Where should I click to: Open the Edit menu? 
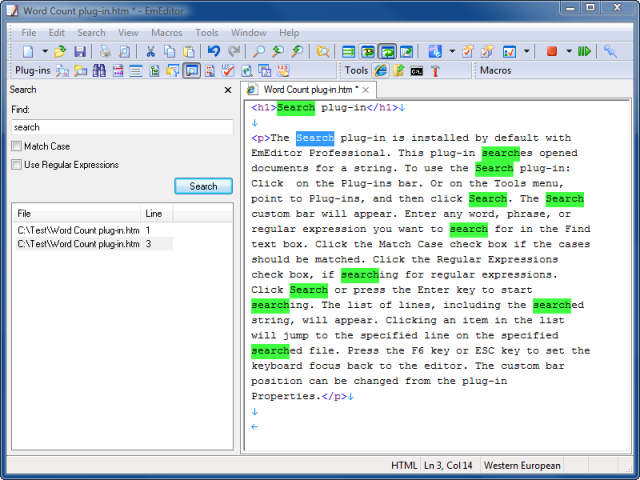[x=57, y=33]
